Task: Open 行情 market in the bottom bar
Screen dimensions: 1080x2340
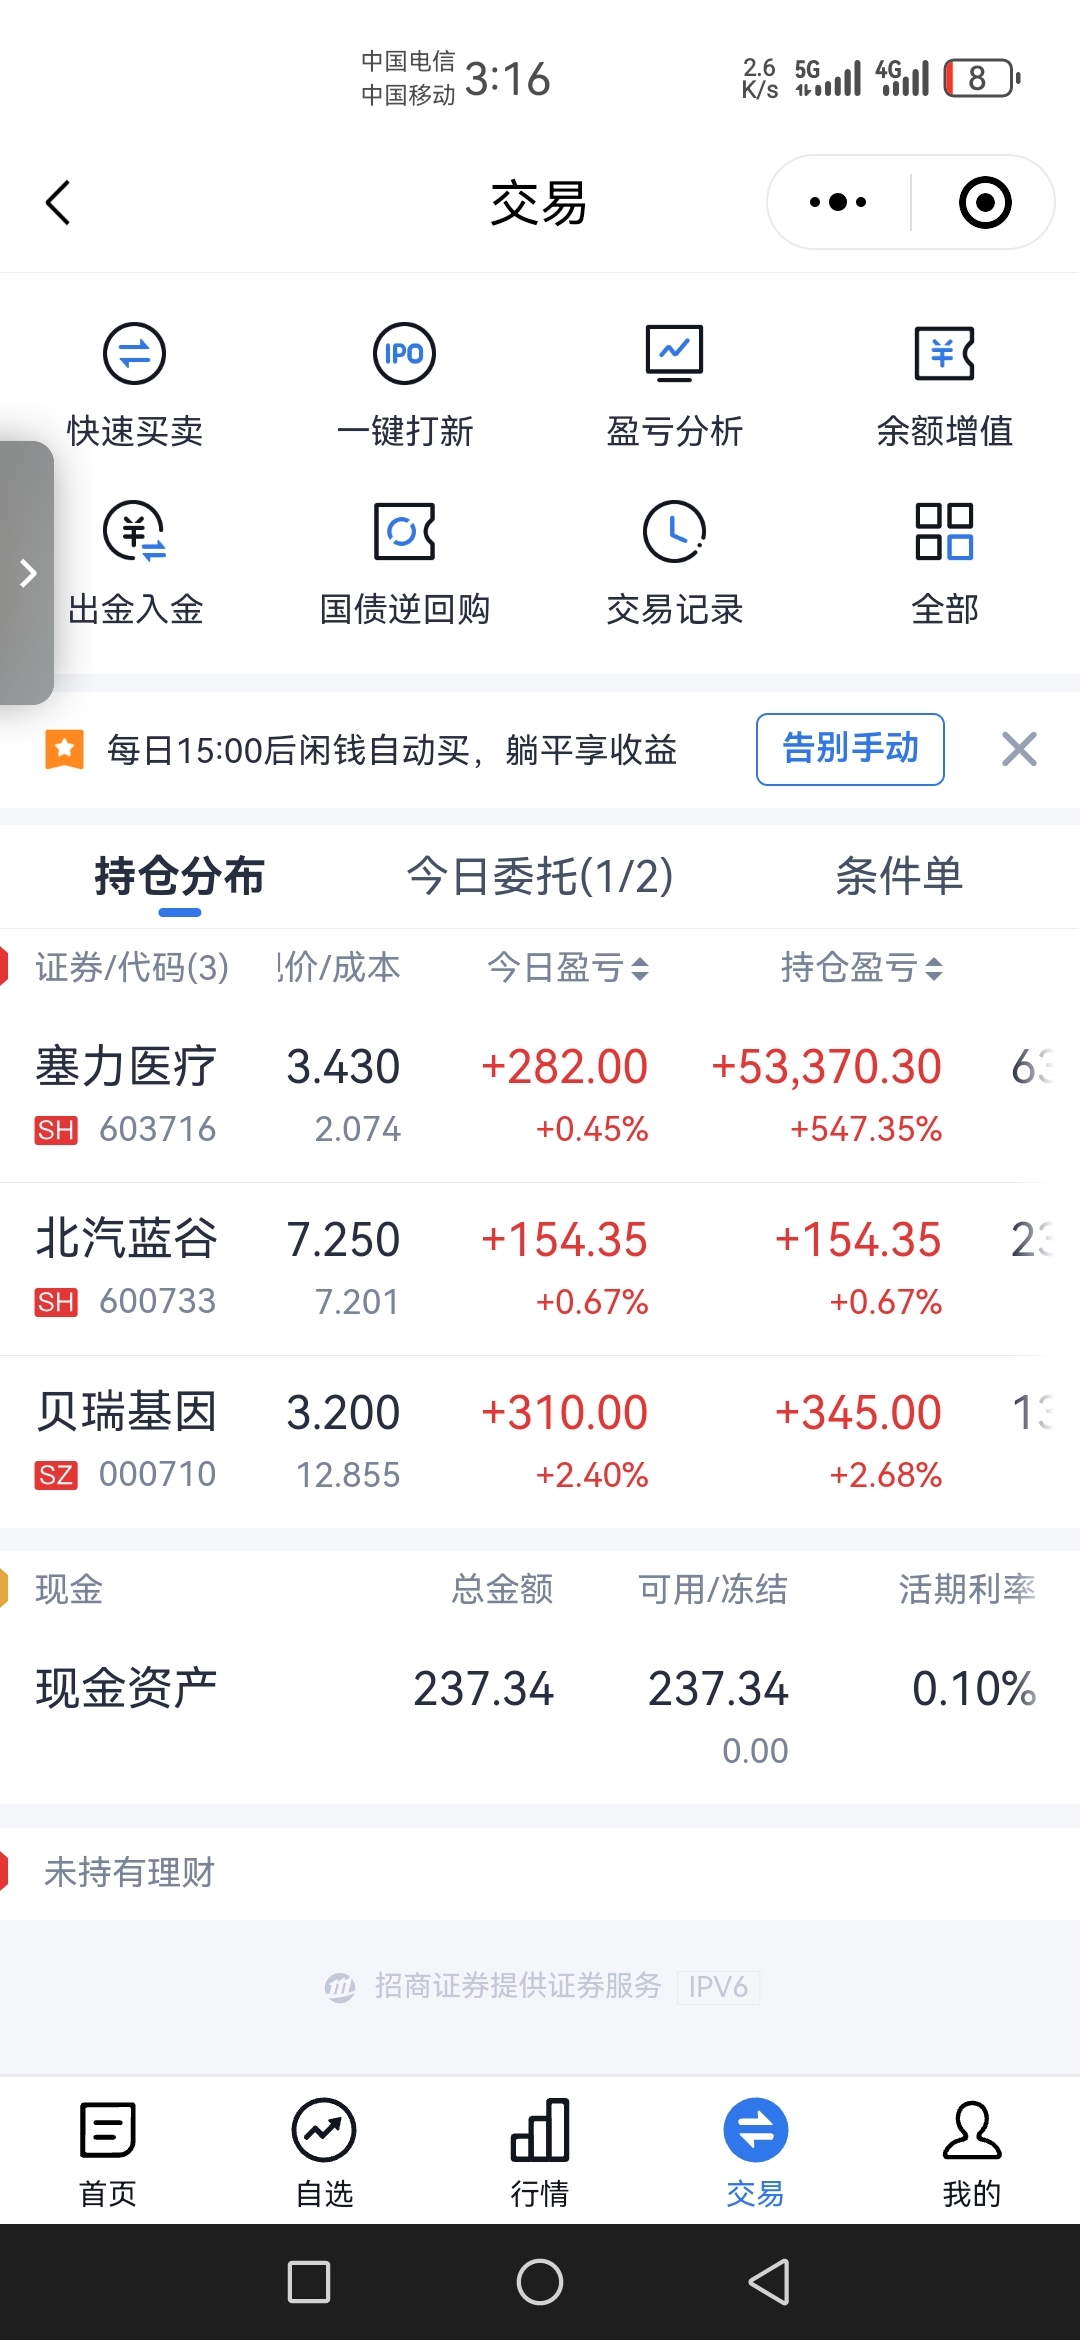Action: tap(540, 2152)
